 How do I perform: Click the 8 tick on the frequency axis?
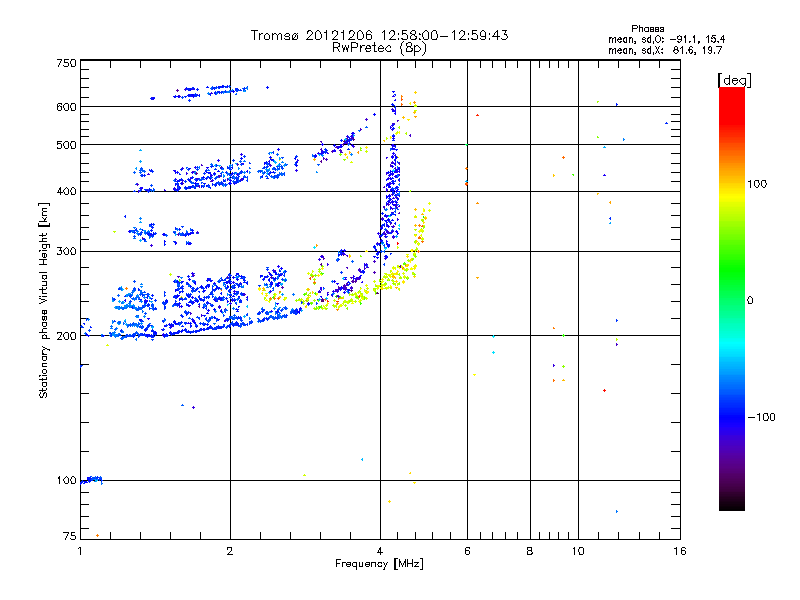point(530,551)
